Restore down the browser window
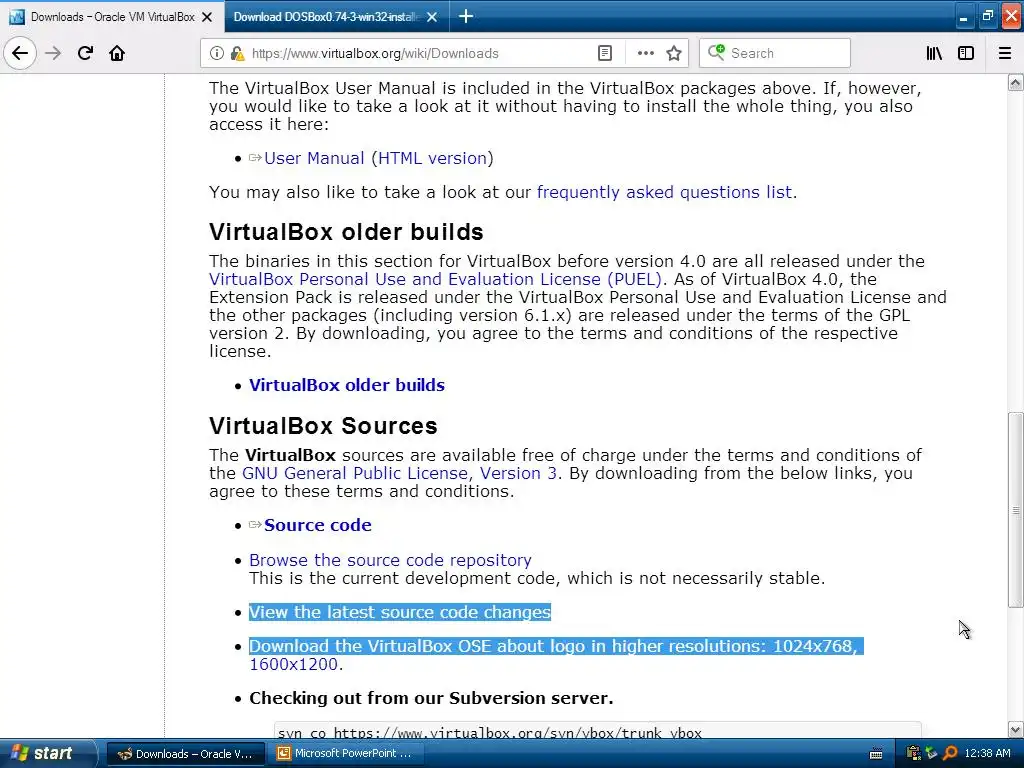 pos(987,16)
